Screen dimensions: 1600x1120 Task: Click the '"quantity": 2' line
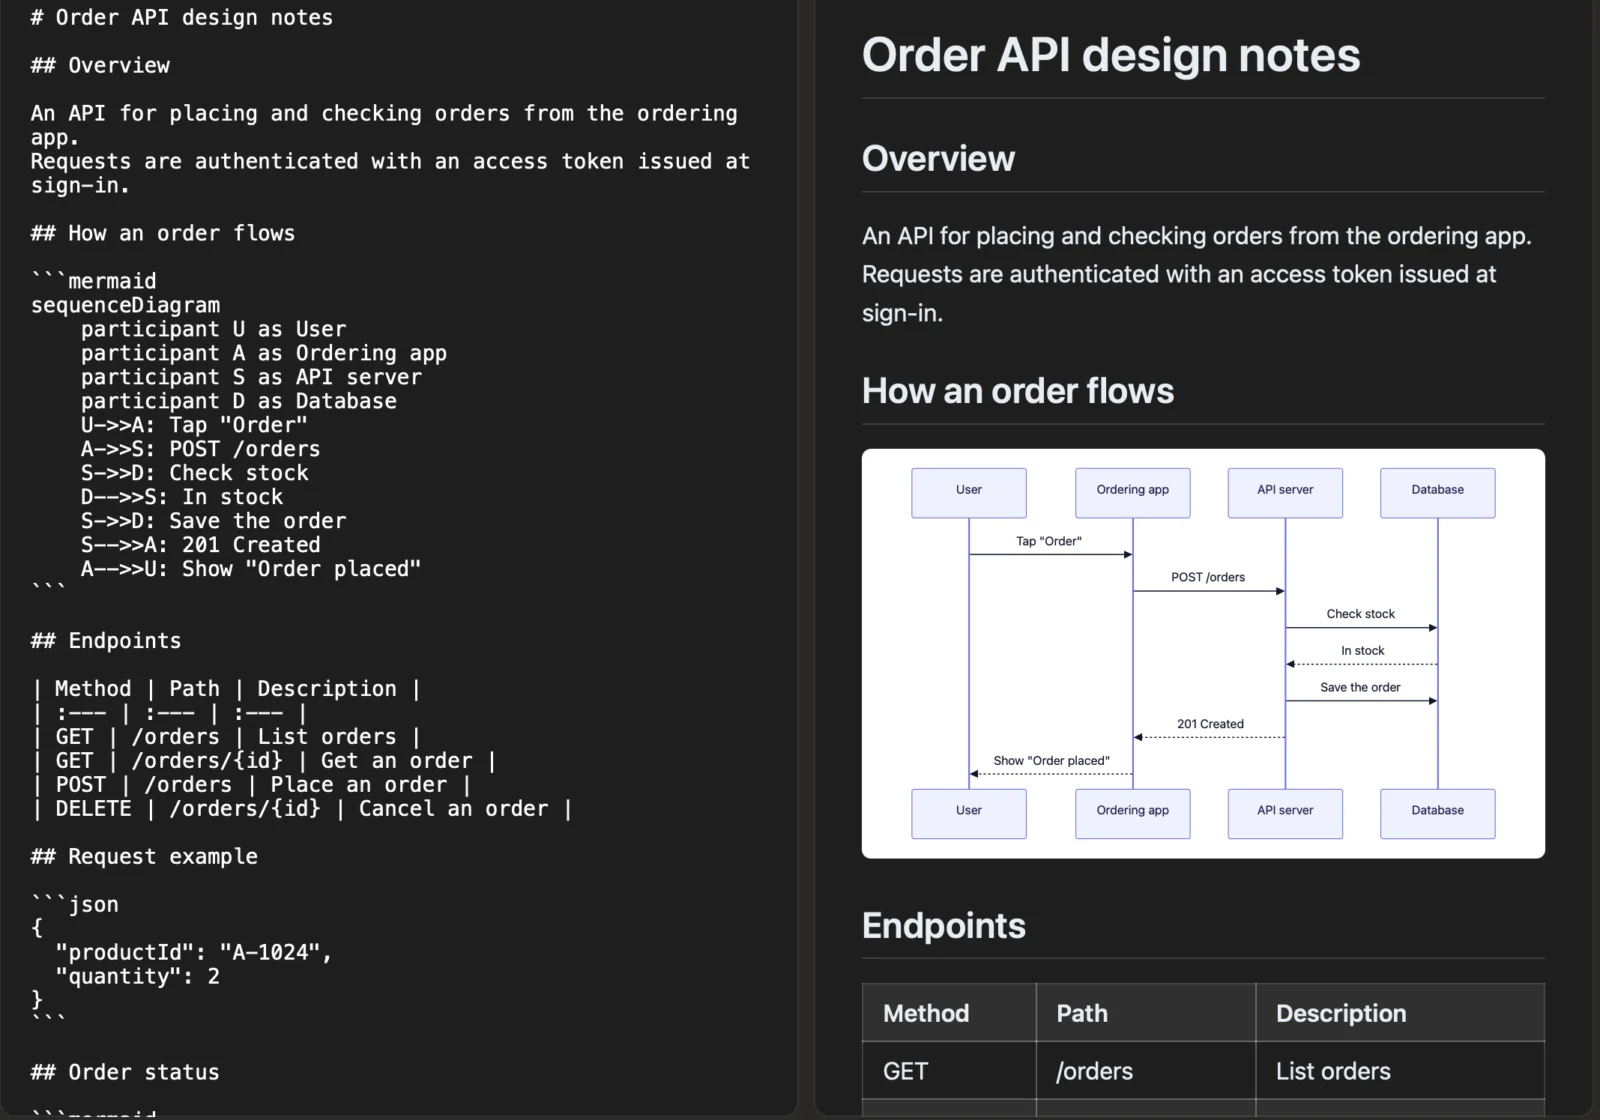[x=137, y=977]
